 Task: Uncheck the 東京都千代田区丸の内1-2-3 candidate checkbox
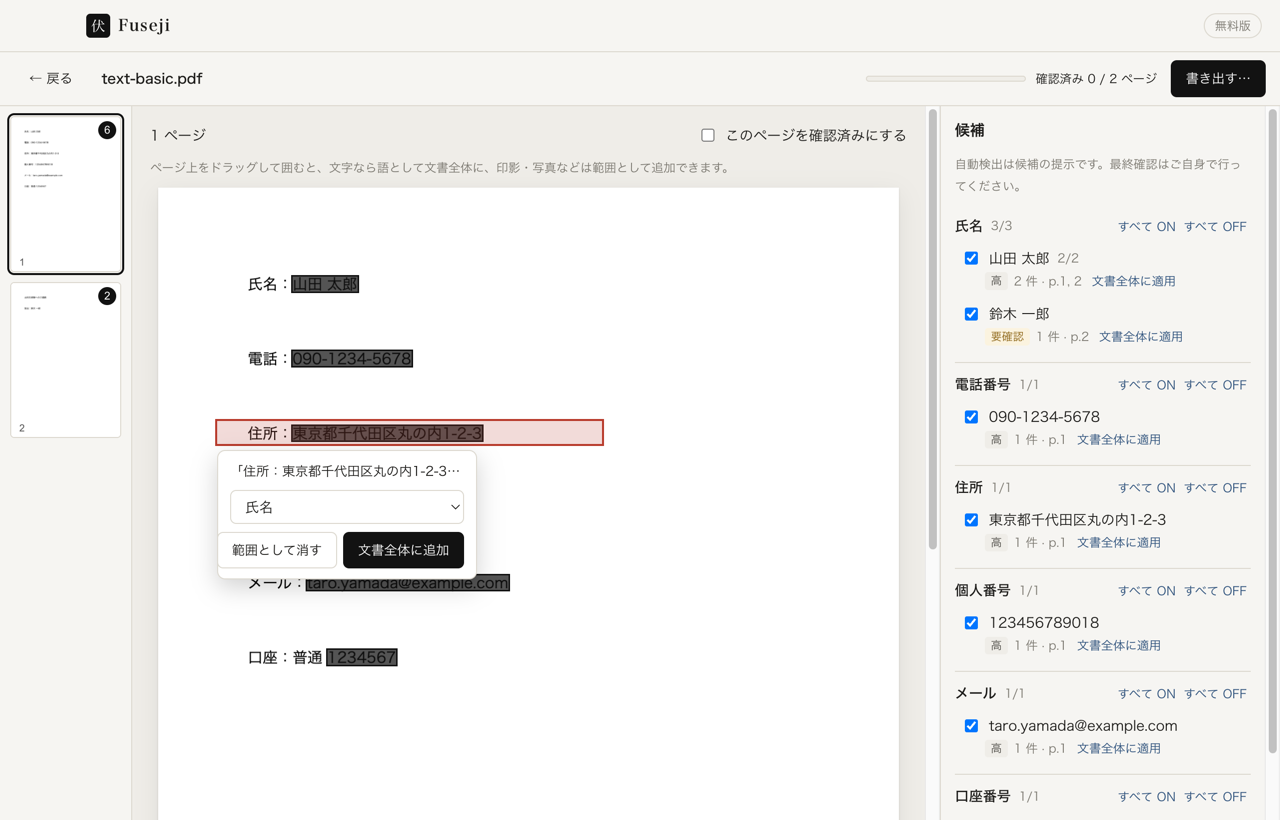click(971, 520)
